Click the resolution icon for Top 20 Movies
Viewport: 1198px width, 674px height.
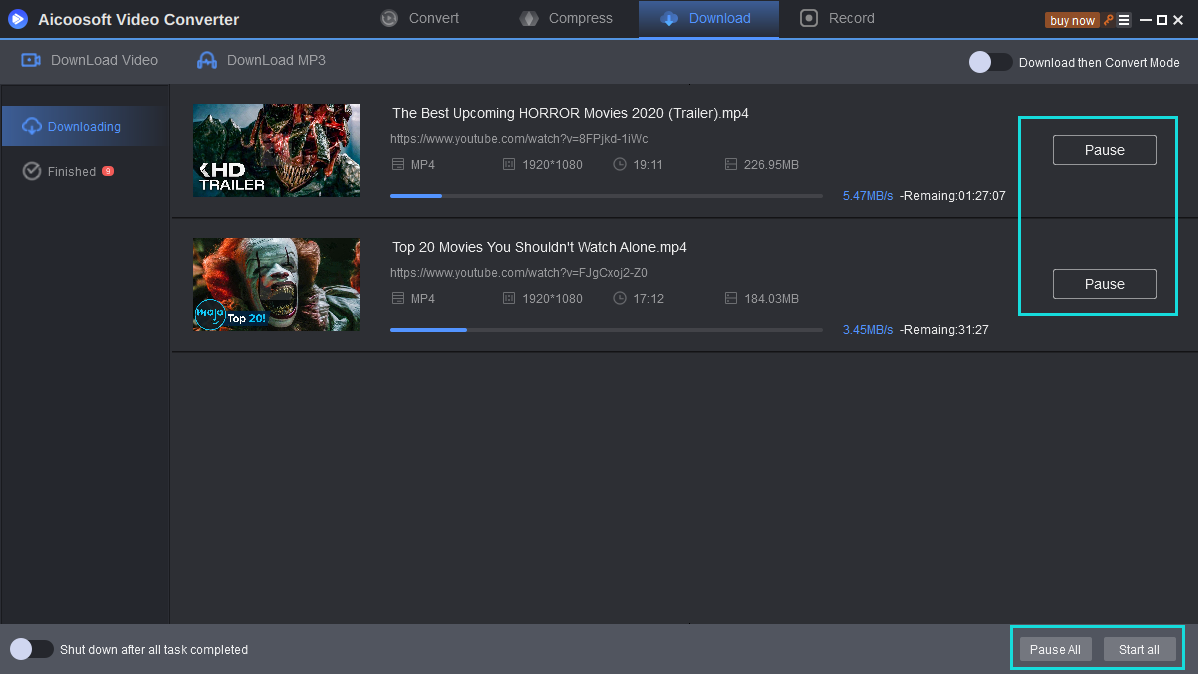pos(509,298)
